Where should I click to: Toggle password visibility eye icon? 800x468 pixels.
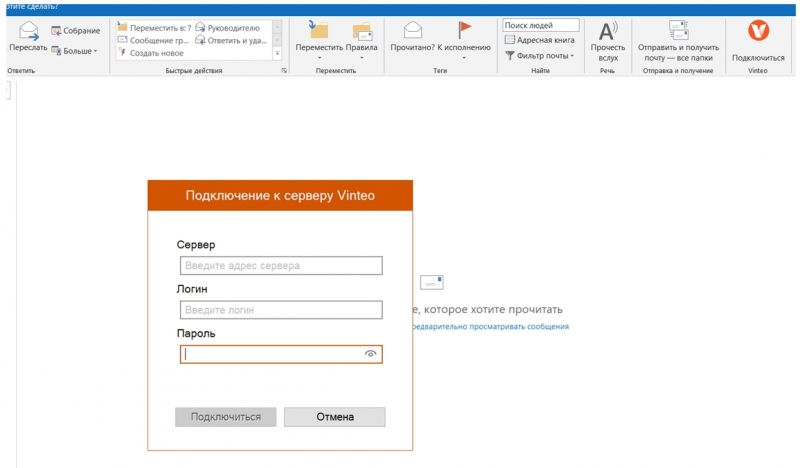point(370,354)
